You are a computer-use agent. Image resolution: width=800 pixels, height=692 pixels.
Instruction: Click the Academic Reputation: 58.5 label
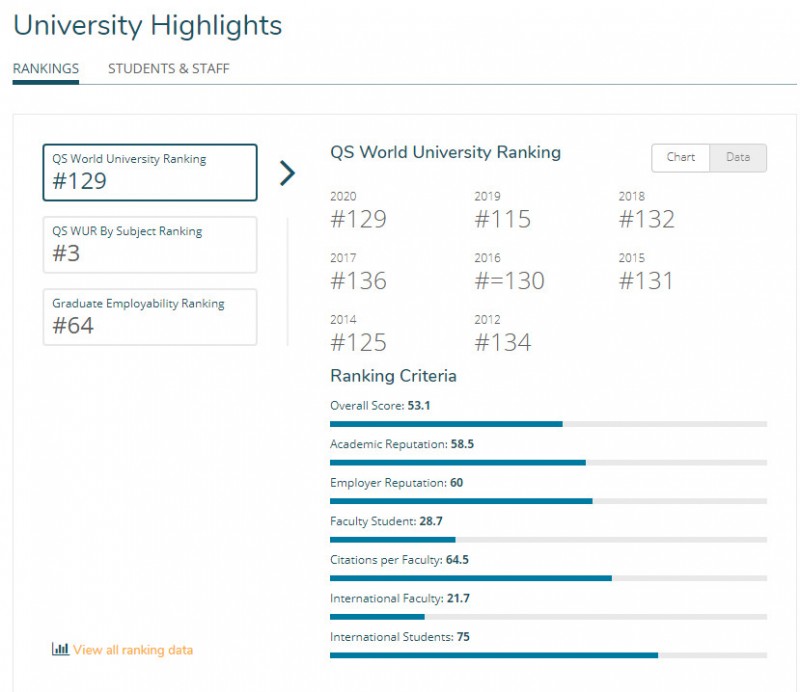coord(402,444)
